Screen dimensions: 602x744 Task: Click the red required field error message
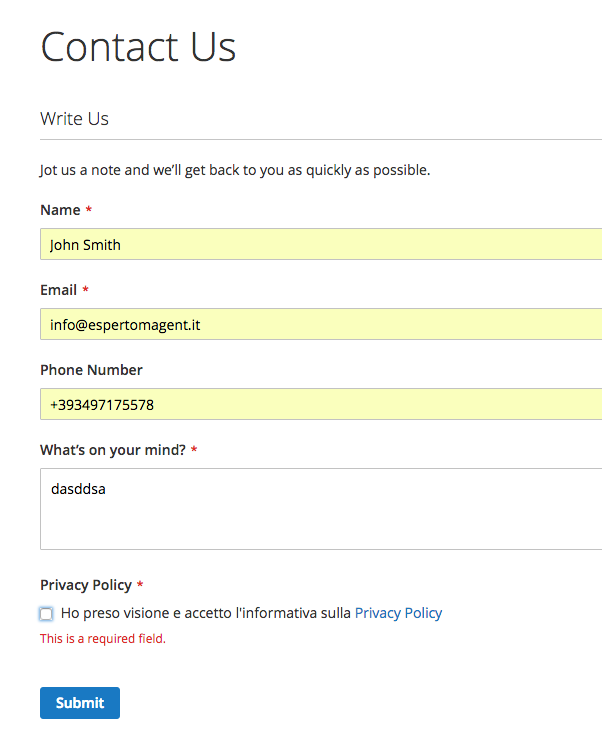[x=103, y=639]
